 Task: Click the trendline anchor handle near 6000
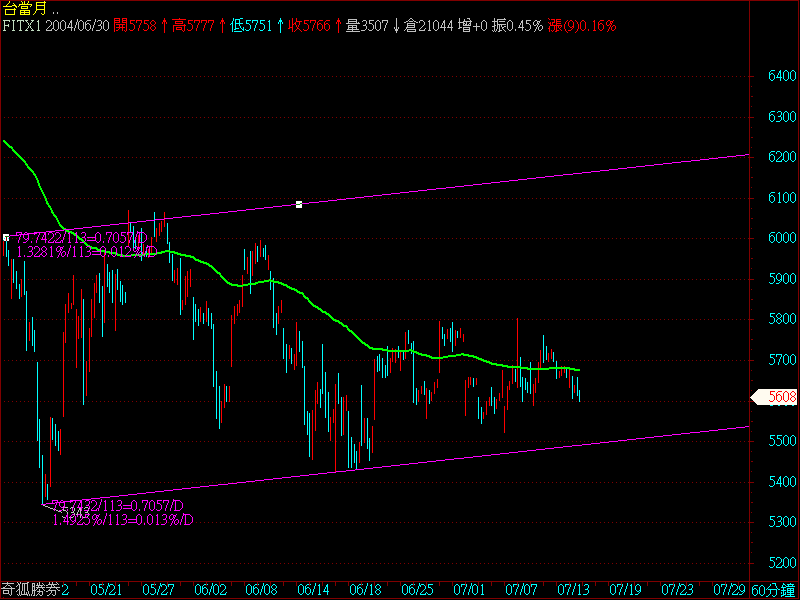click(6, 237)
